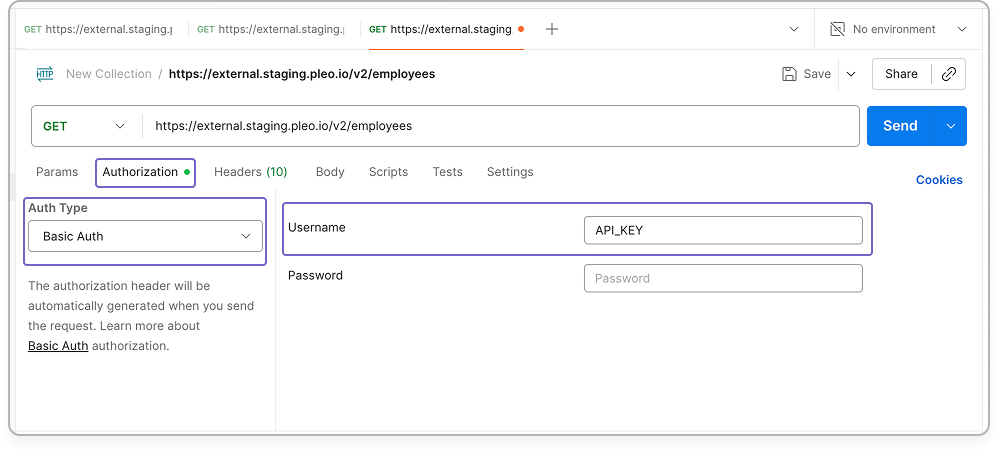Open the tabs overflow chevron
Viewport: 998px width, 452px height.
click(x=794, y=29)
